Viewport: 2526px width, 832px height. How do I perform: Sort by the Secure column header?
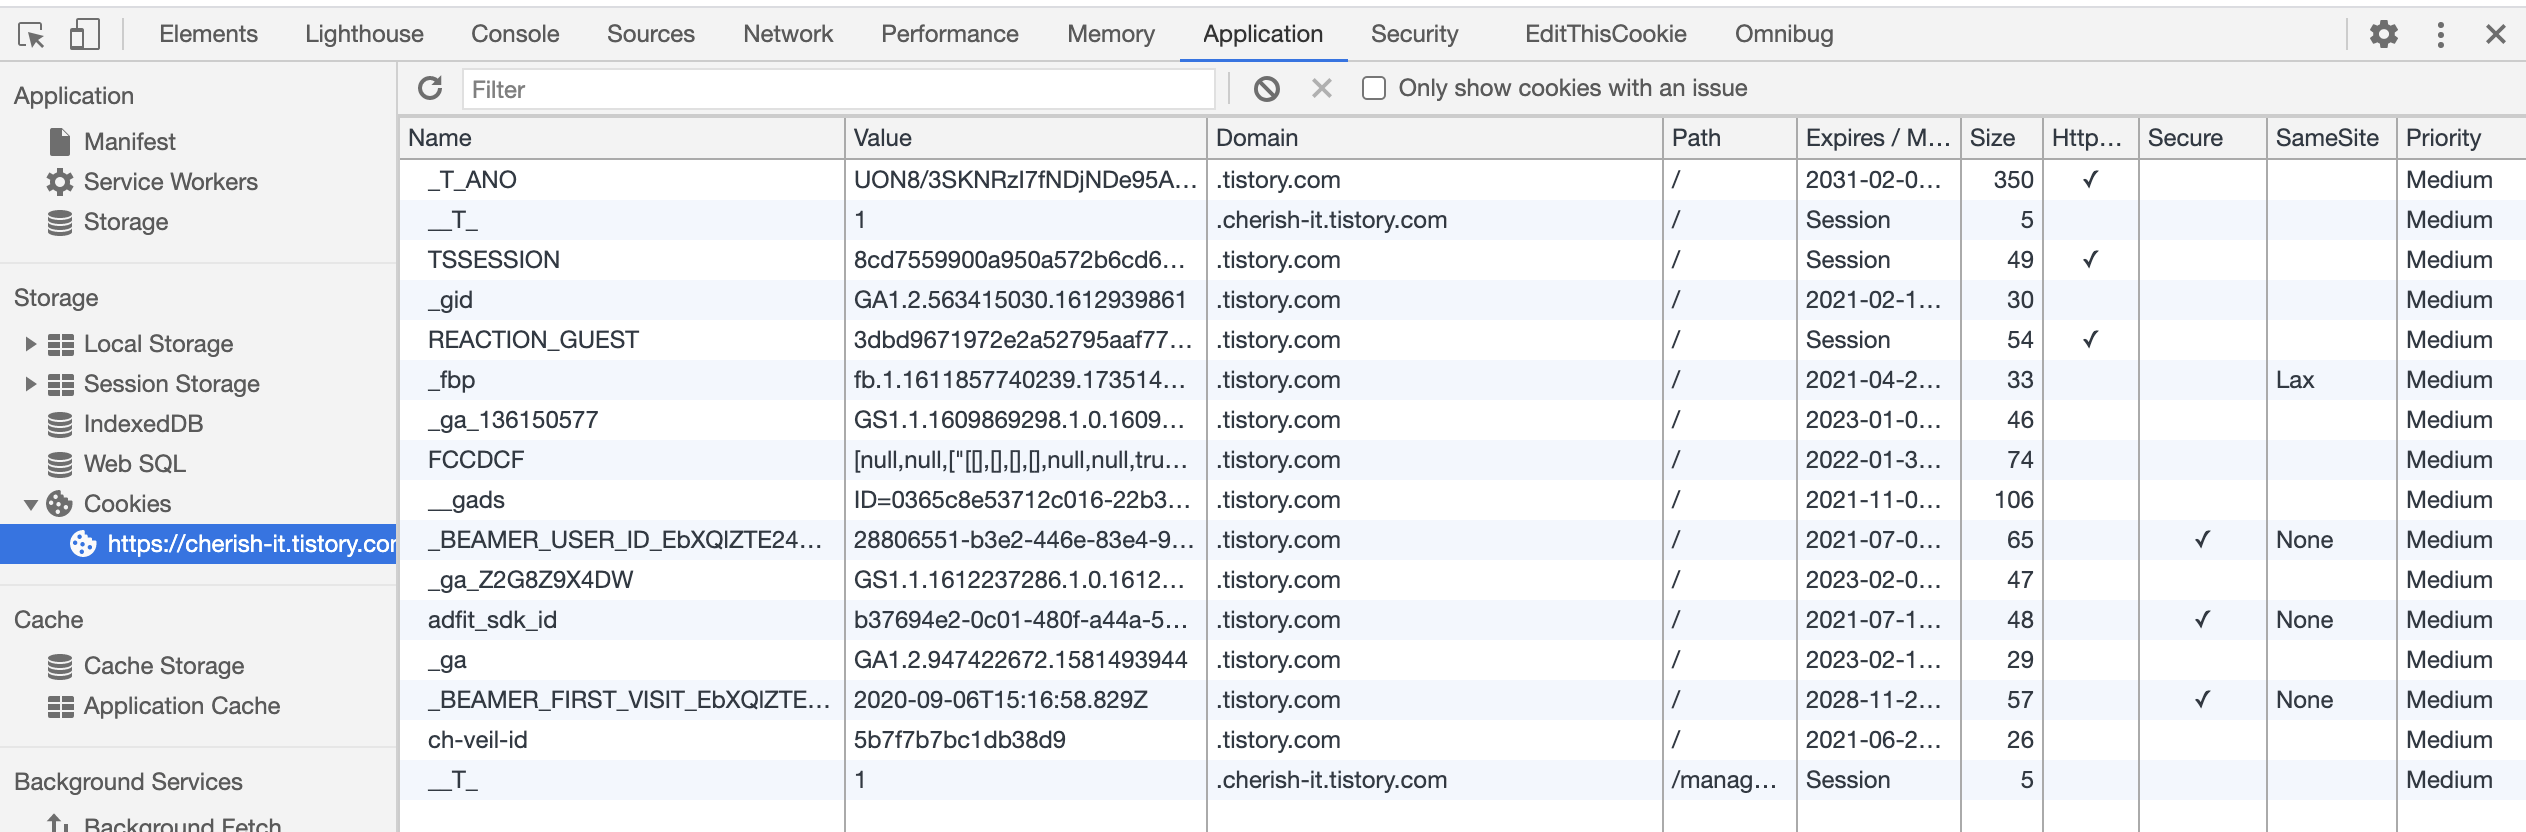(2203, 138)
